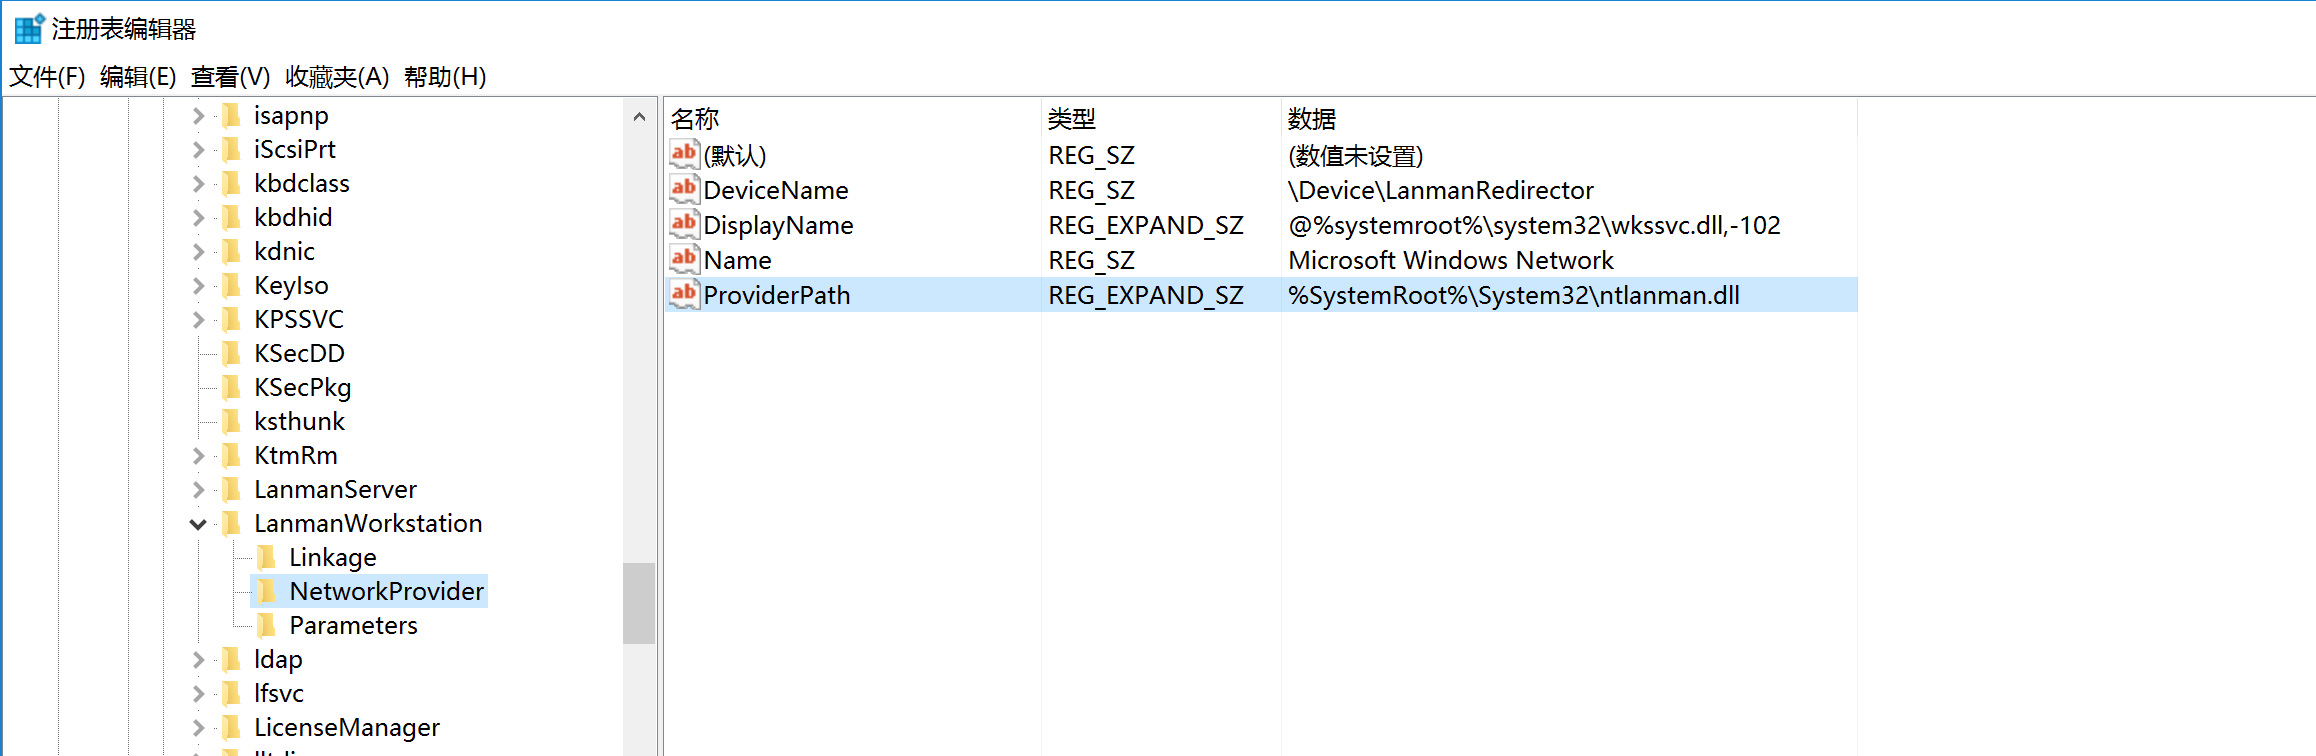Click the string value icon for DeviceName
Image resolution: width=2316 pixels, height=756 pixels.
pyautogui.click(x=684, y=189)
